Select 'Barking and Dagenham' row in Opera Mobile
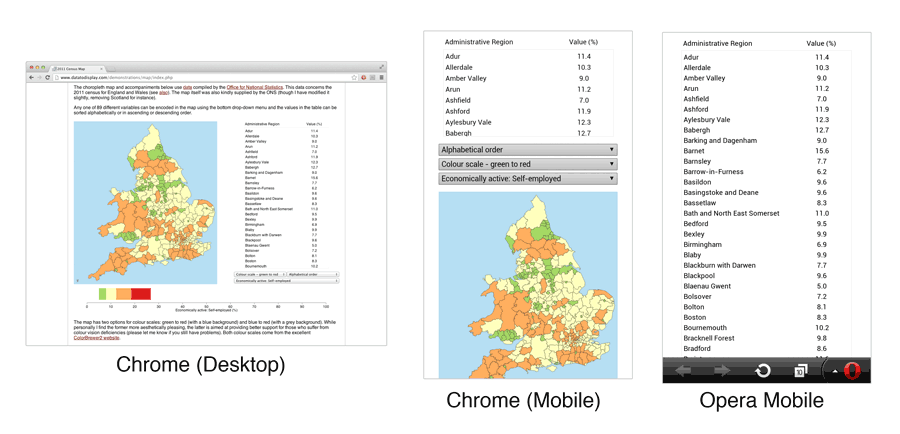 (766, 141)
